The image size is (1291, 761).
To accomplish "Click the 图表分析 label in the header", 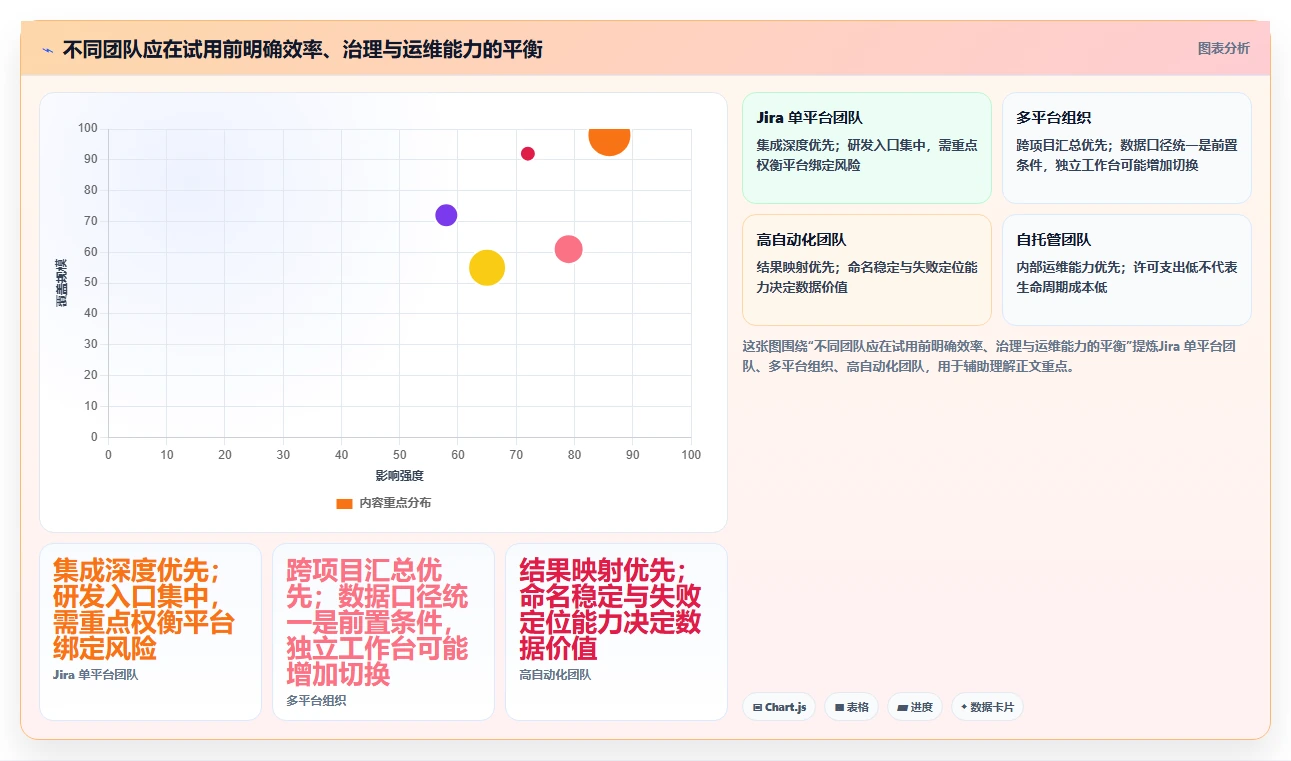I will coord(1223,48).
